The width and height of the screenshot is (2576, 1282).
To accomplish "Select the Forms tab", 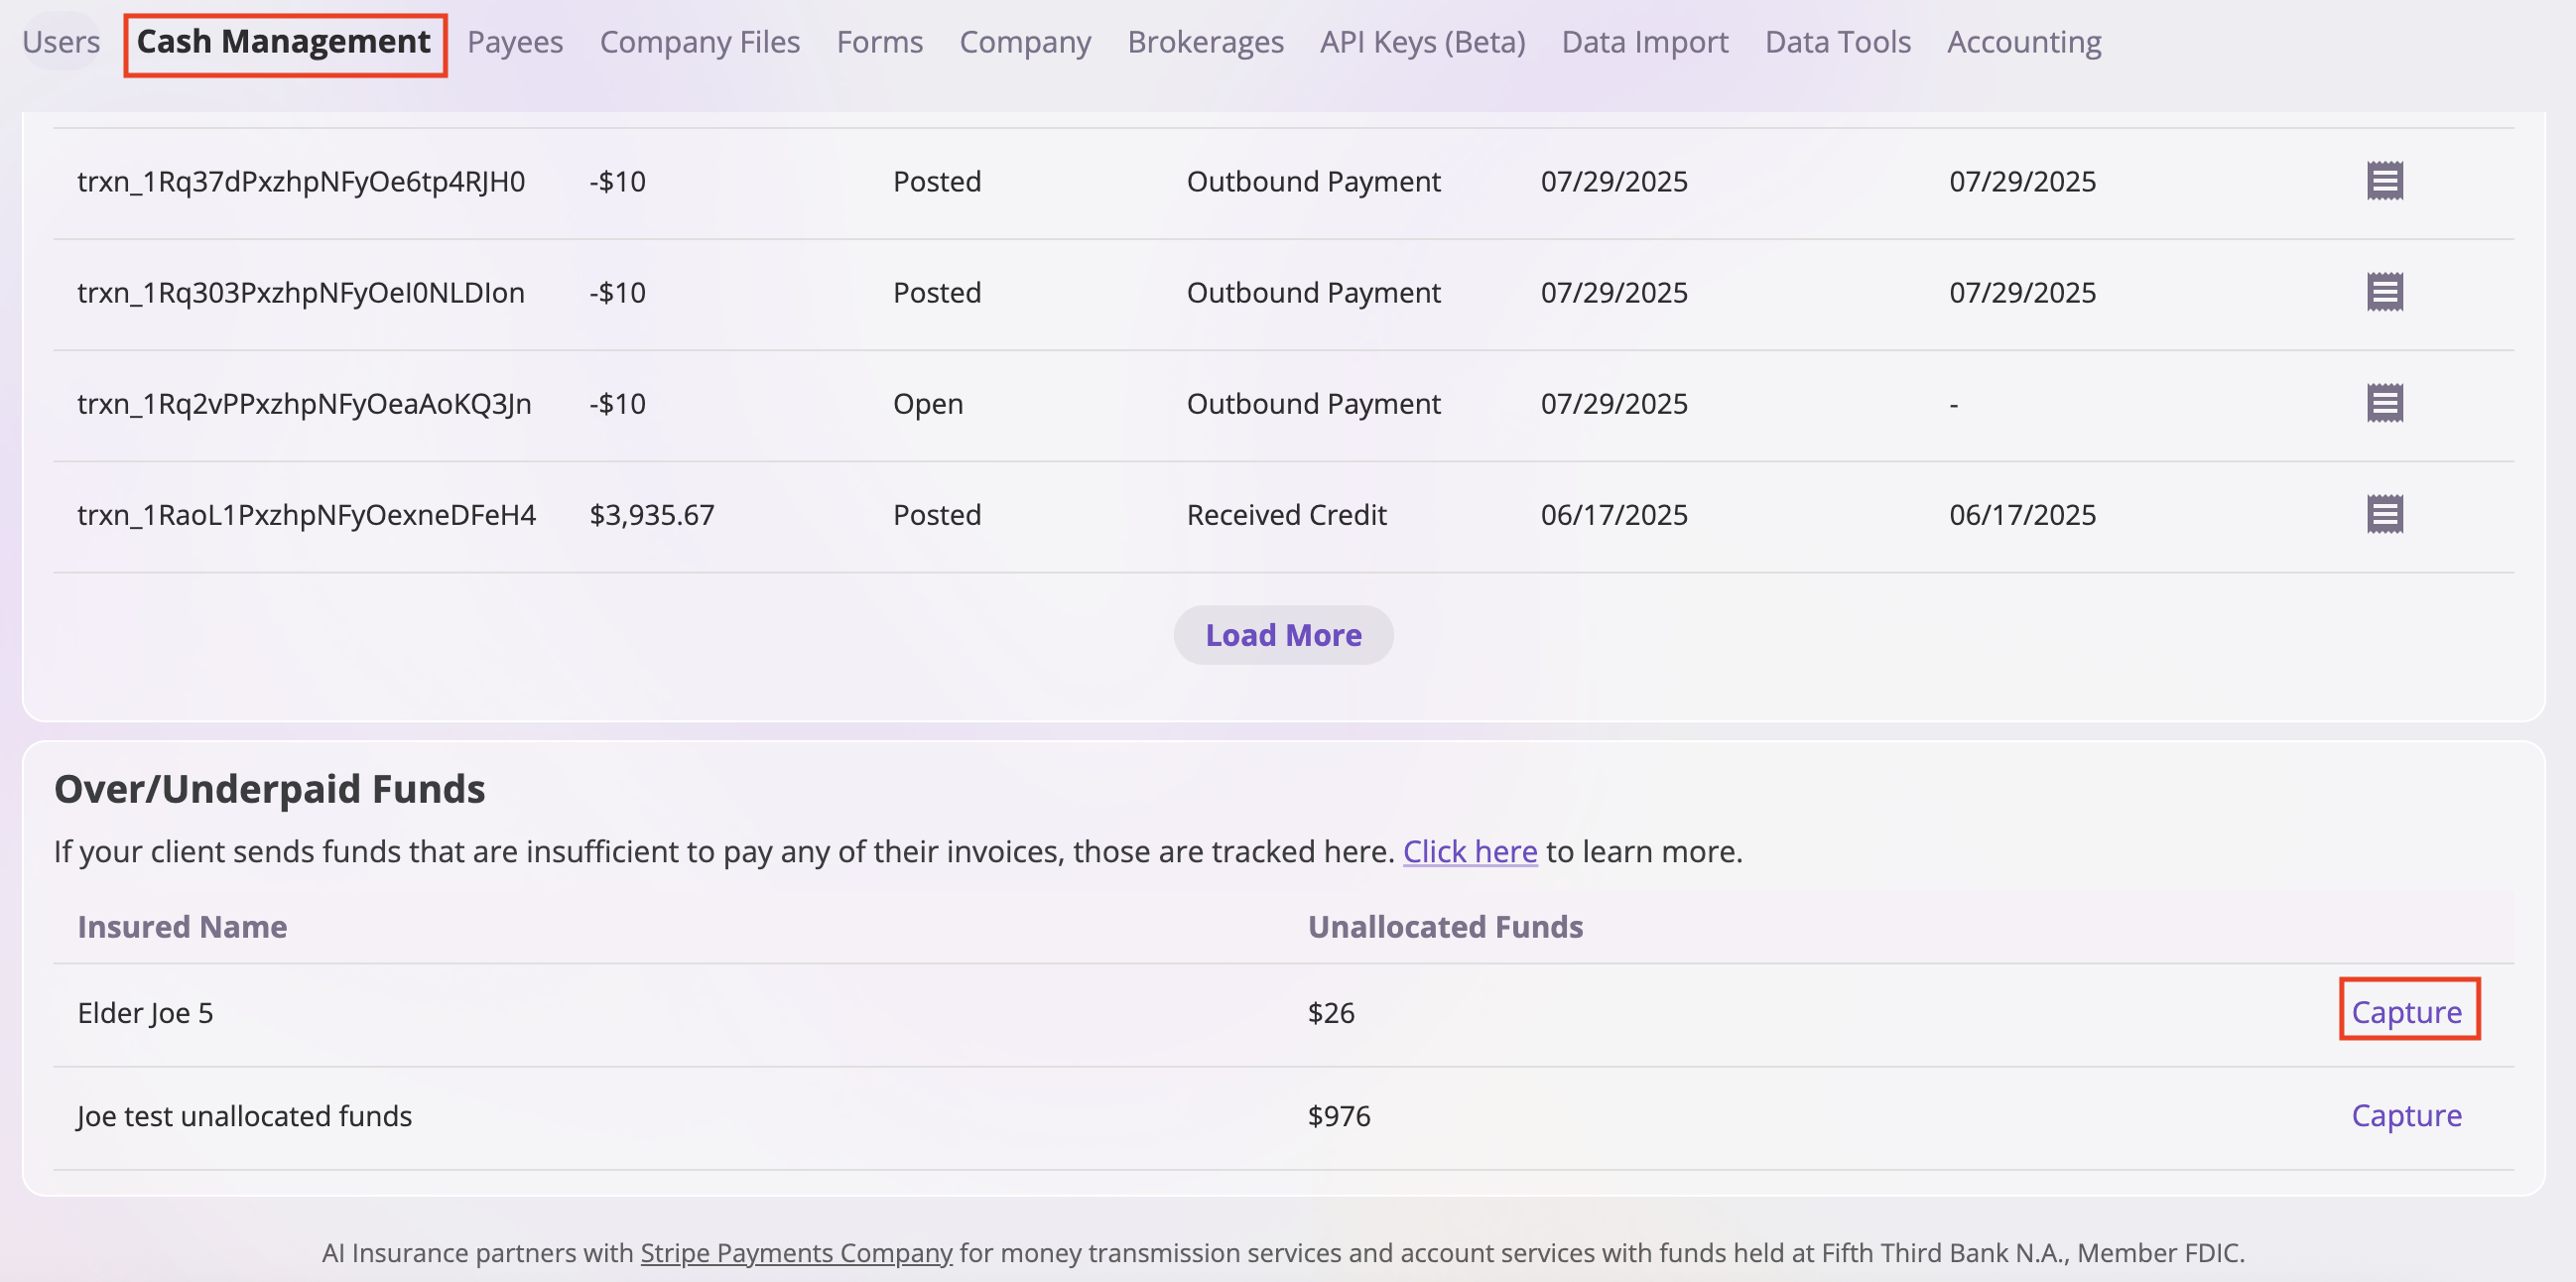I will click(x=879, y=42).
